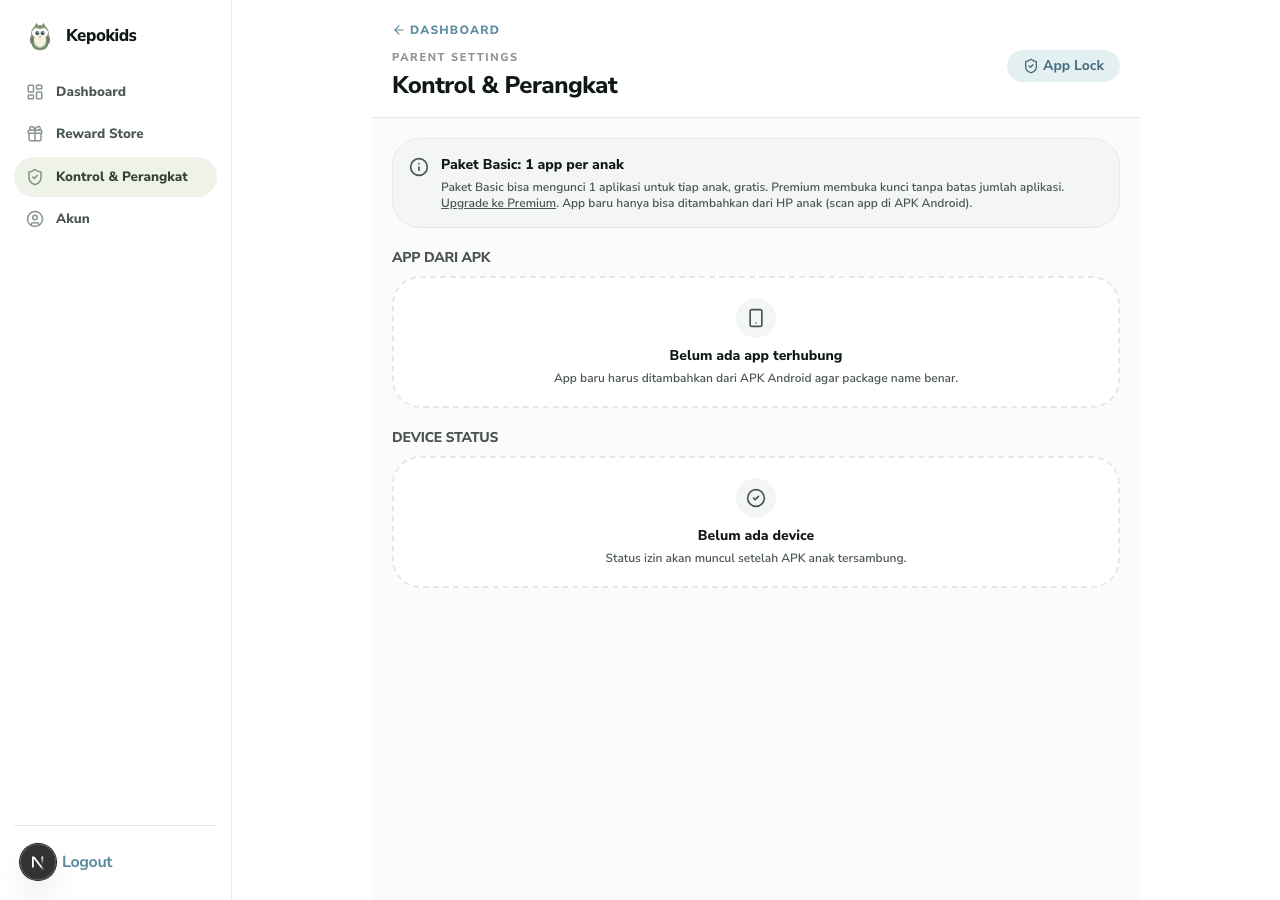Select Kontrol & Perangkat in sidebar

pyautogui.click(x=115, y=177)
